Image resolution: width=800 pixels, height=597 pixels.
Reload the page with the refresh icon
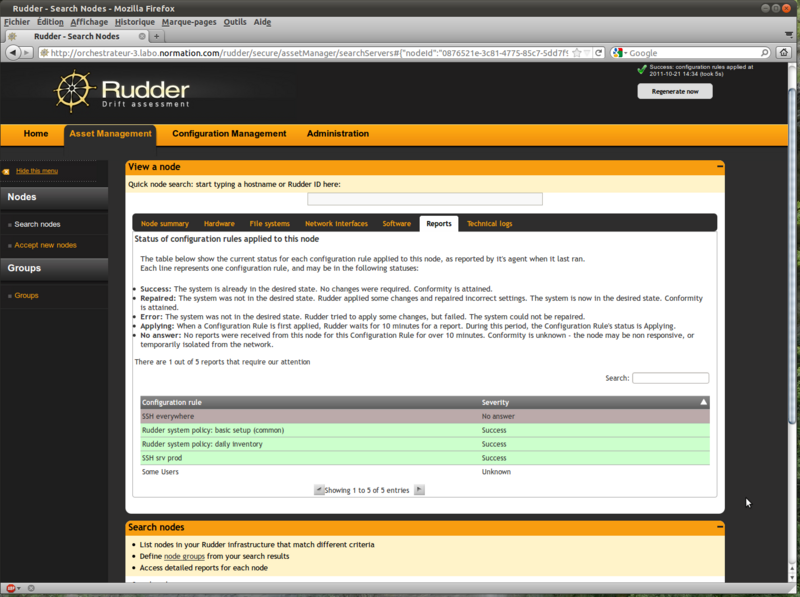(599, 53)
